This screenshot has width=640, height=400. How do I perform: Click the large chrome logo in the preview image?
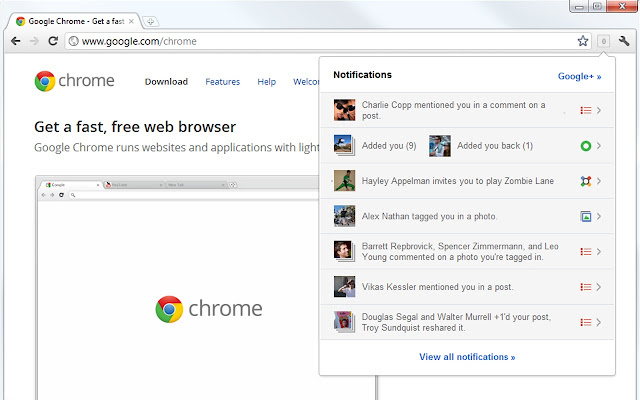209,309
